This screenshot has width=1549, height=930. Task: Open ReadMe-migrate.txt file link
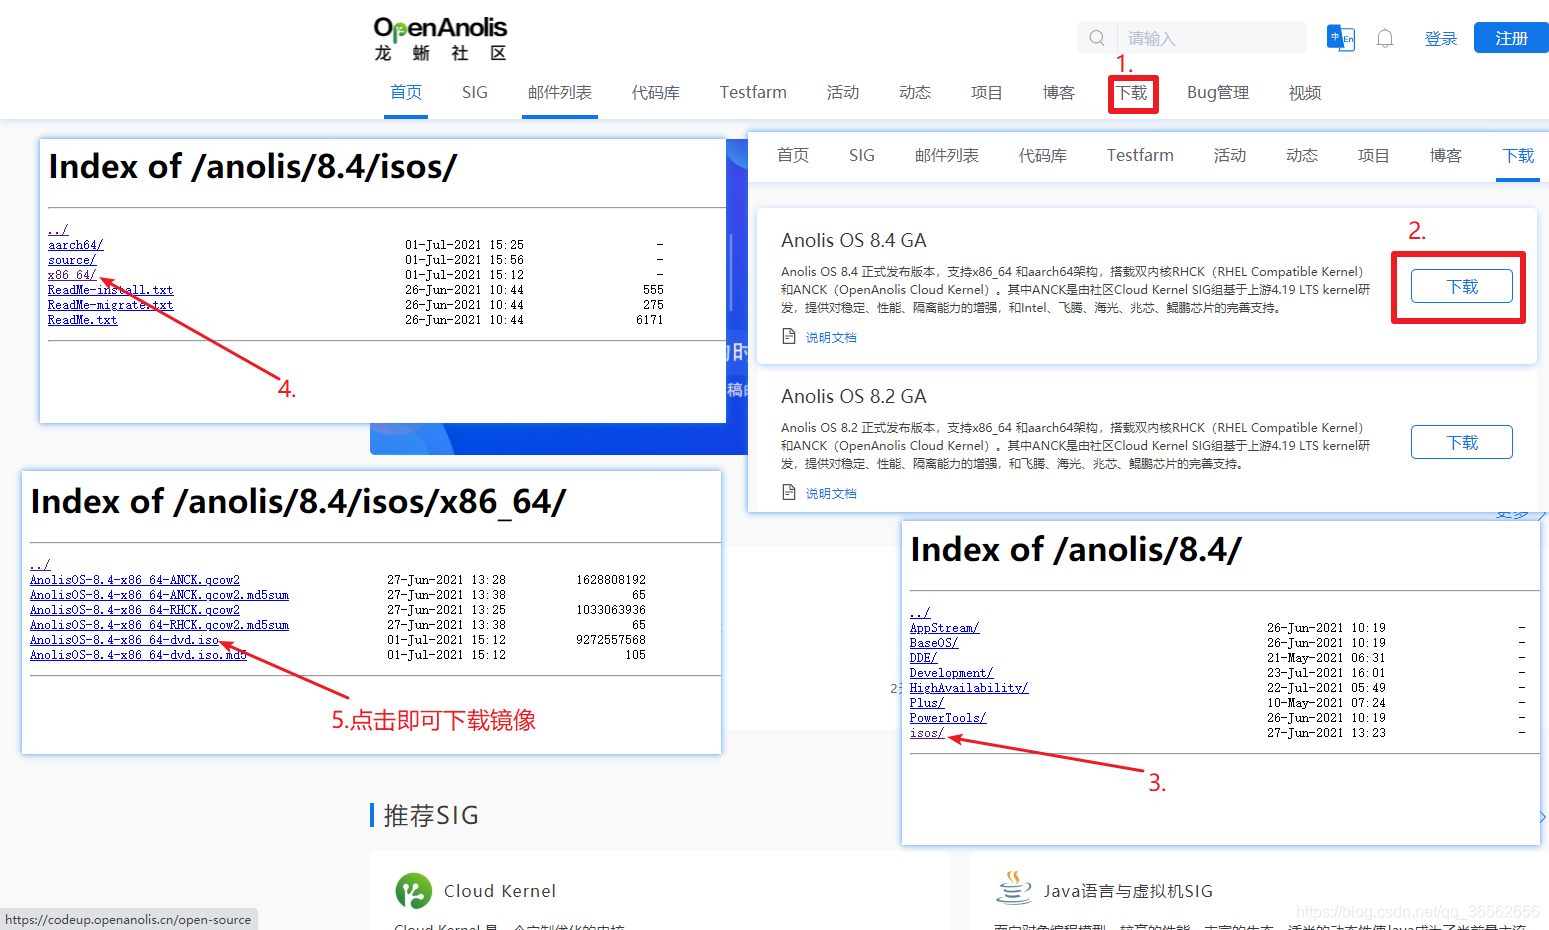[x=110, y=305]
